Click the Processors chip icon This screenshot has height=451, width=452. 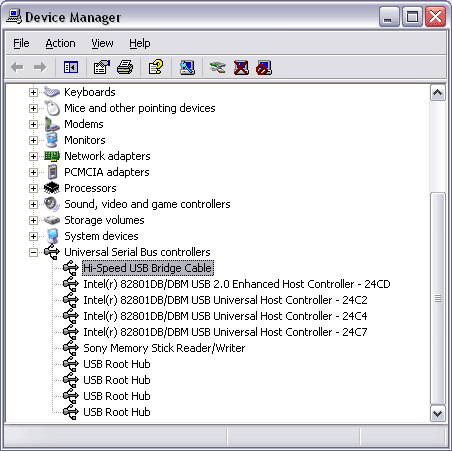52,188
